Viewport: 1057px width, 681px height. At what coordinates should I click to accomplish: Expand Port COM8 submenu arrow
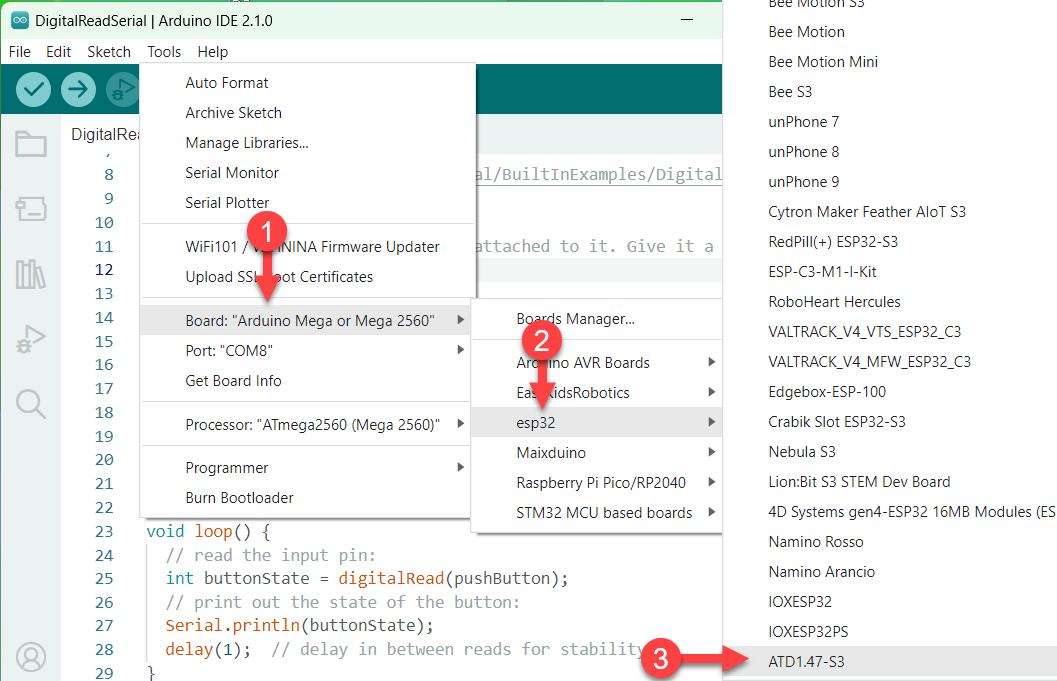pyautogui.click(x=460, y=350)
